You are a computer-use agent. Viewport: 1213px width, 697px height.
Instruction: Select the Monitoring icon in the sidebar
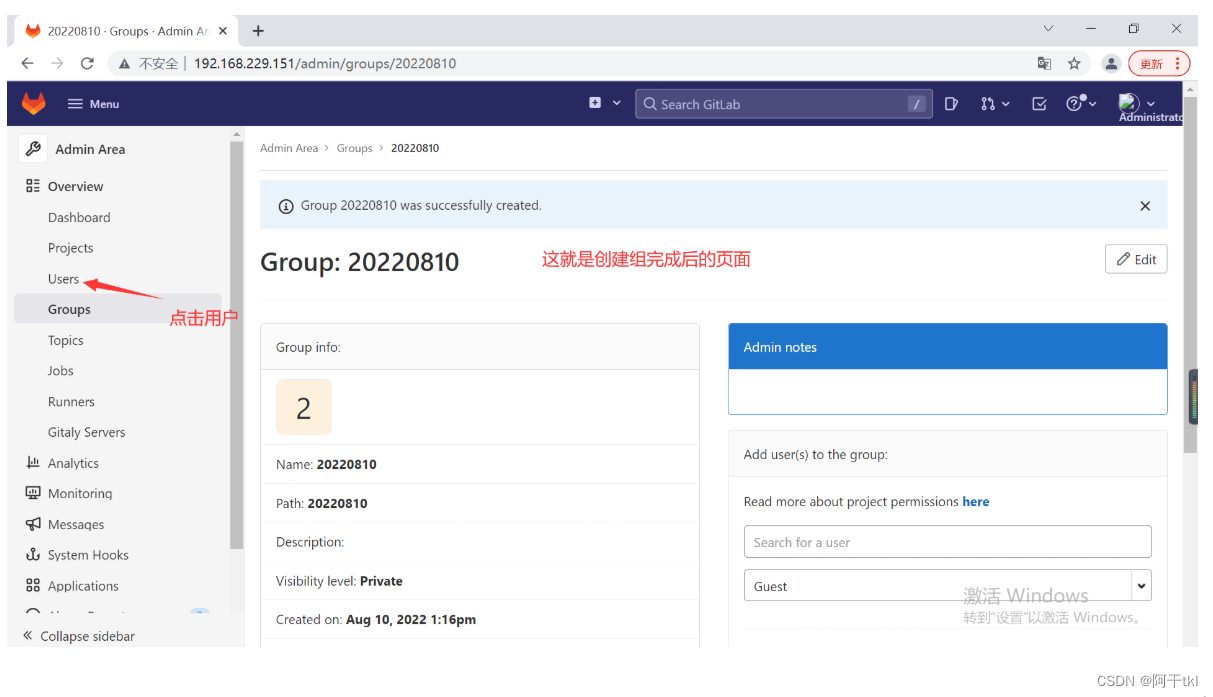pyautogui.click(x=33, y=493)
